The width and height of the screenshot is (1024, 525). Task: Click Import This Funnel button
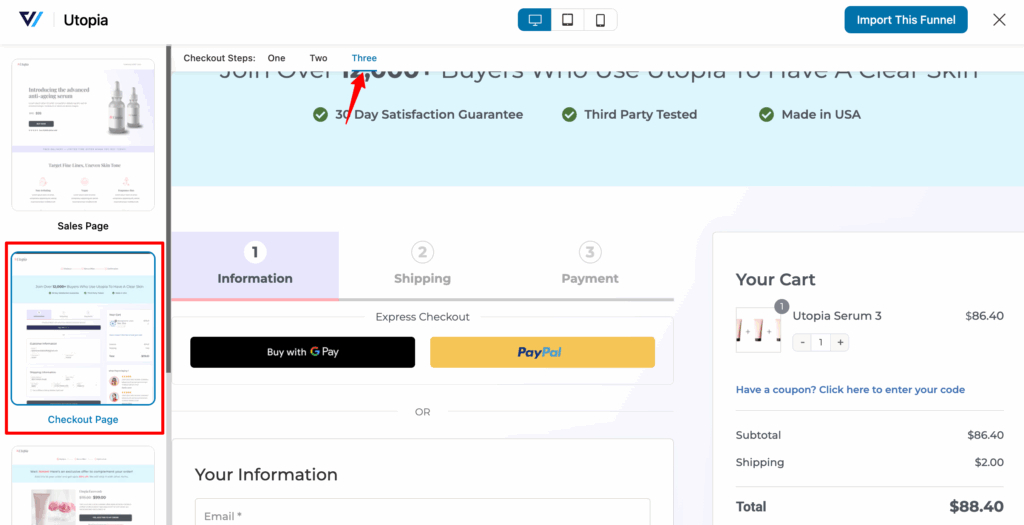[x=906, y=20]
